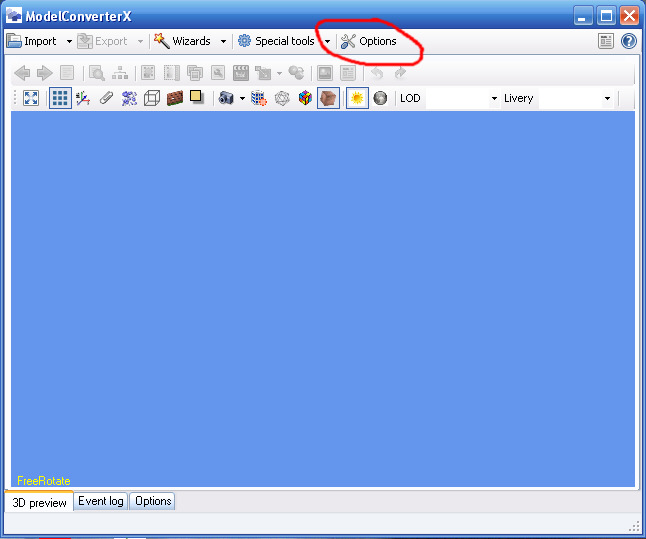
Task: Expand the Export dropdown arrow
Action: pos(140,41)
